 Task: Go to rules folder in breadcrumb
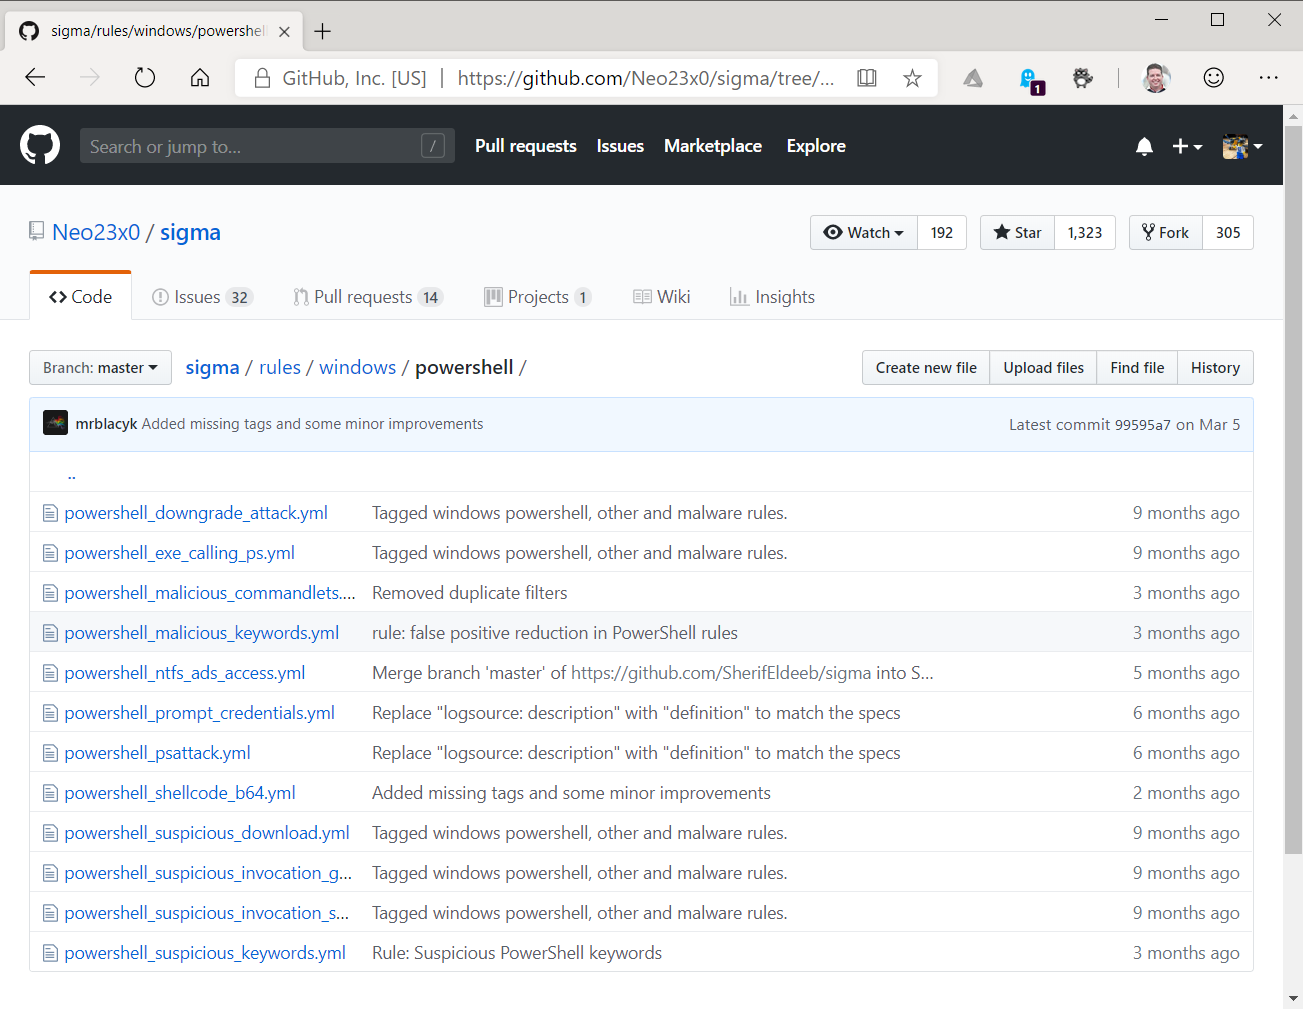coord(280,368)
